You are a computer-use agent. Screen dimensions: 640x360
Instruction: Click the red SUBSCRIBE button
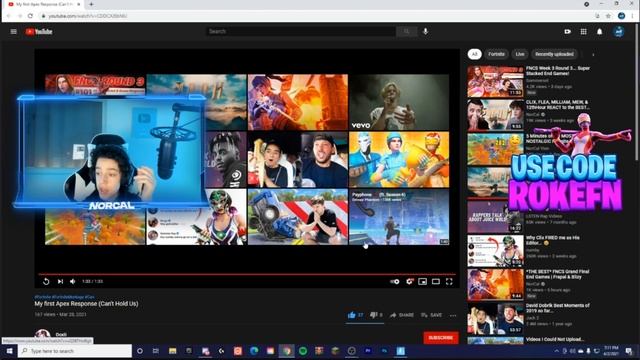point(441,338)
